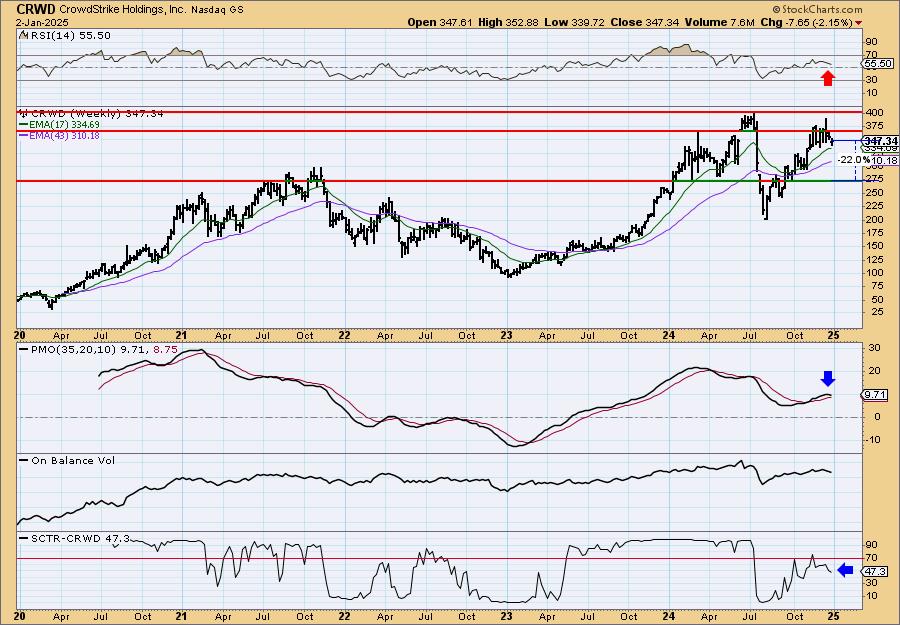Click the RSI(14) 55.50 legend

click(x=65, y=36)
